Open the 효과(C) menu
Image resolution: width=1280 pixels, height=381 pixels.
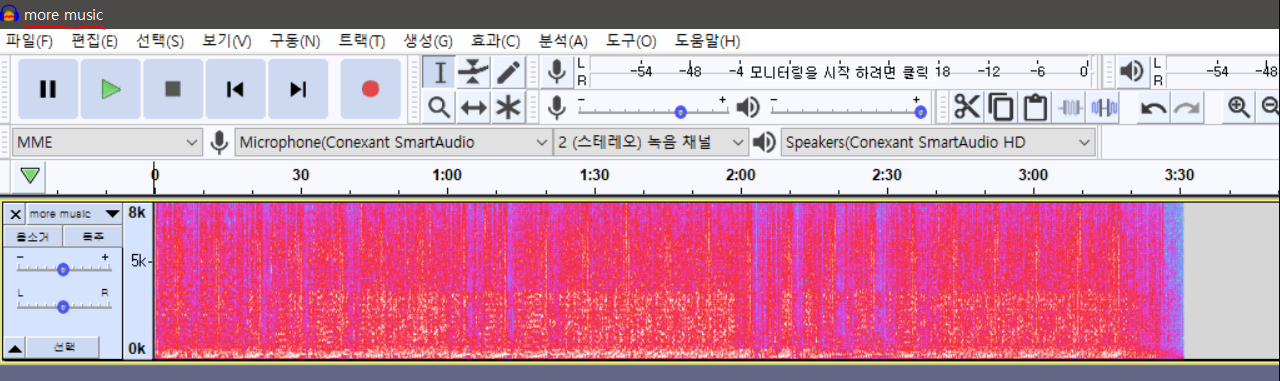[x=495, y=41]
